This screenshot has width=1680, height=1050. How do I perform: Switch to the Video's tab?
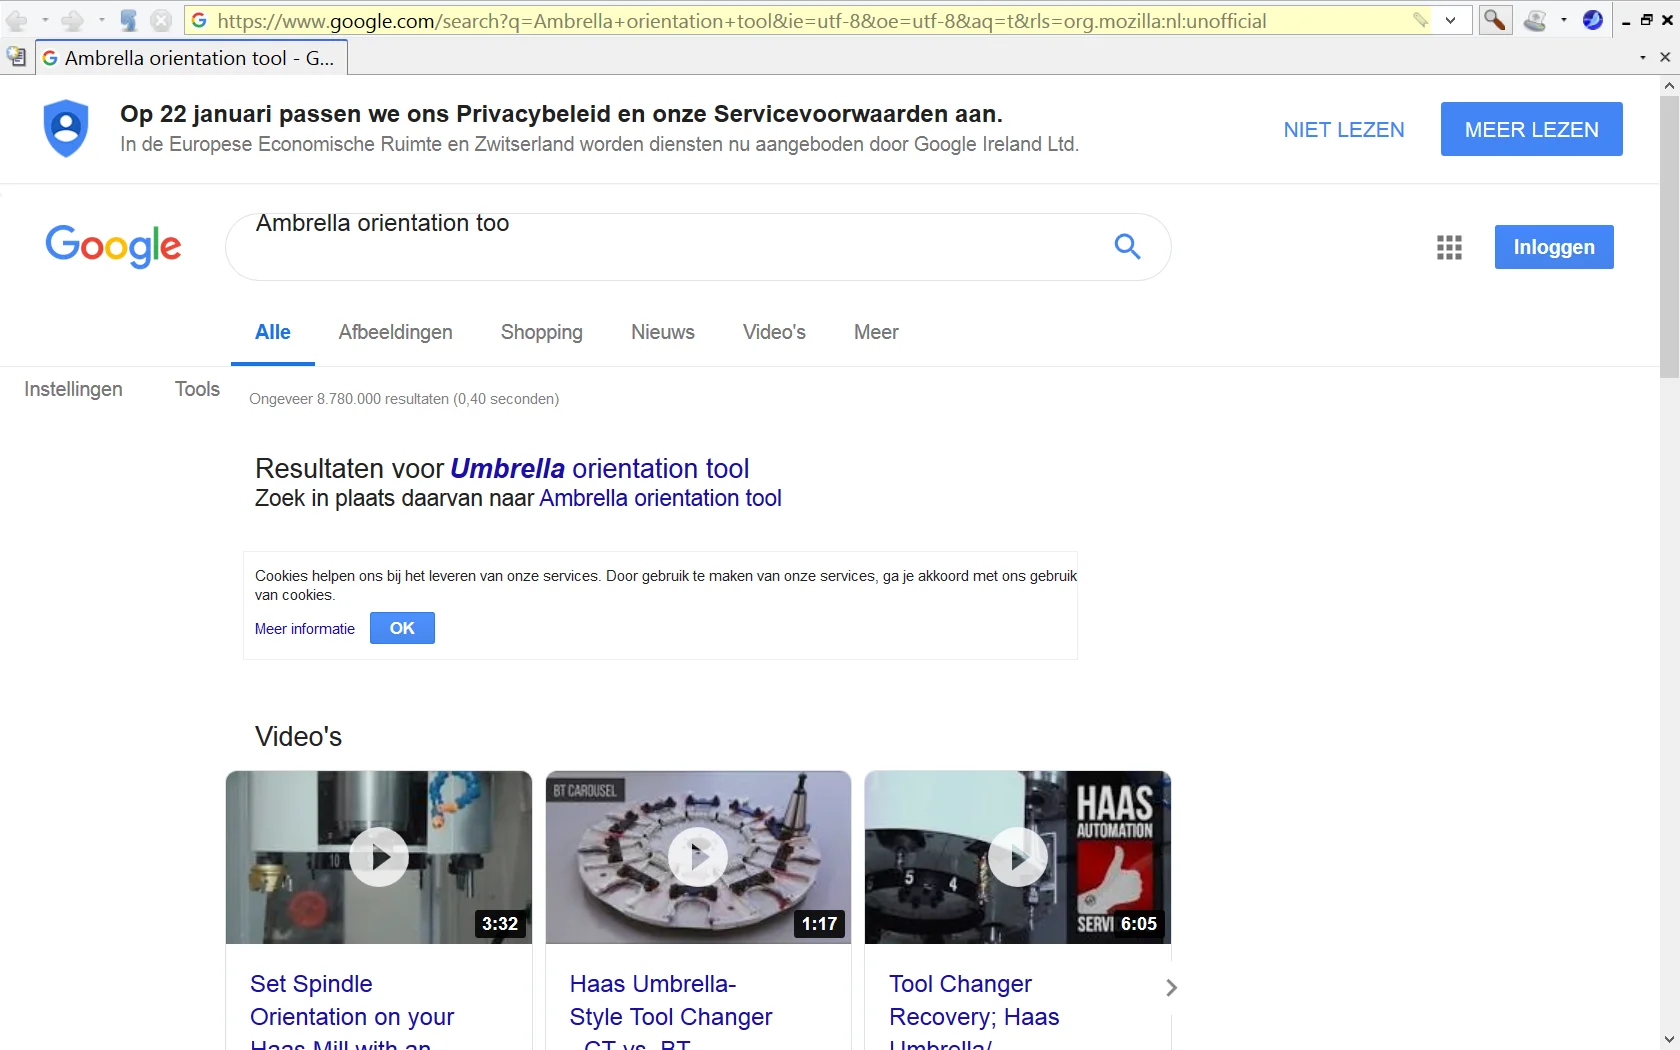pos(774,333)
